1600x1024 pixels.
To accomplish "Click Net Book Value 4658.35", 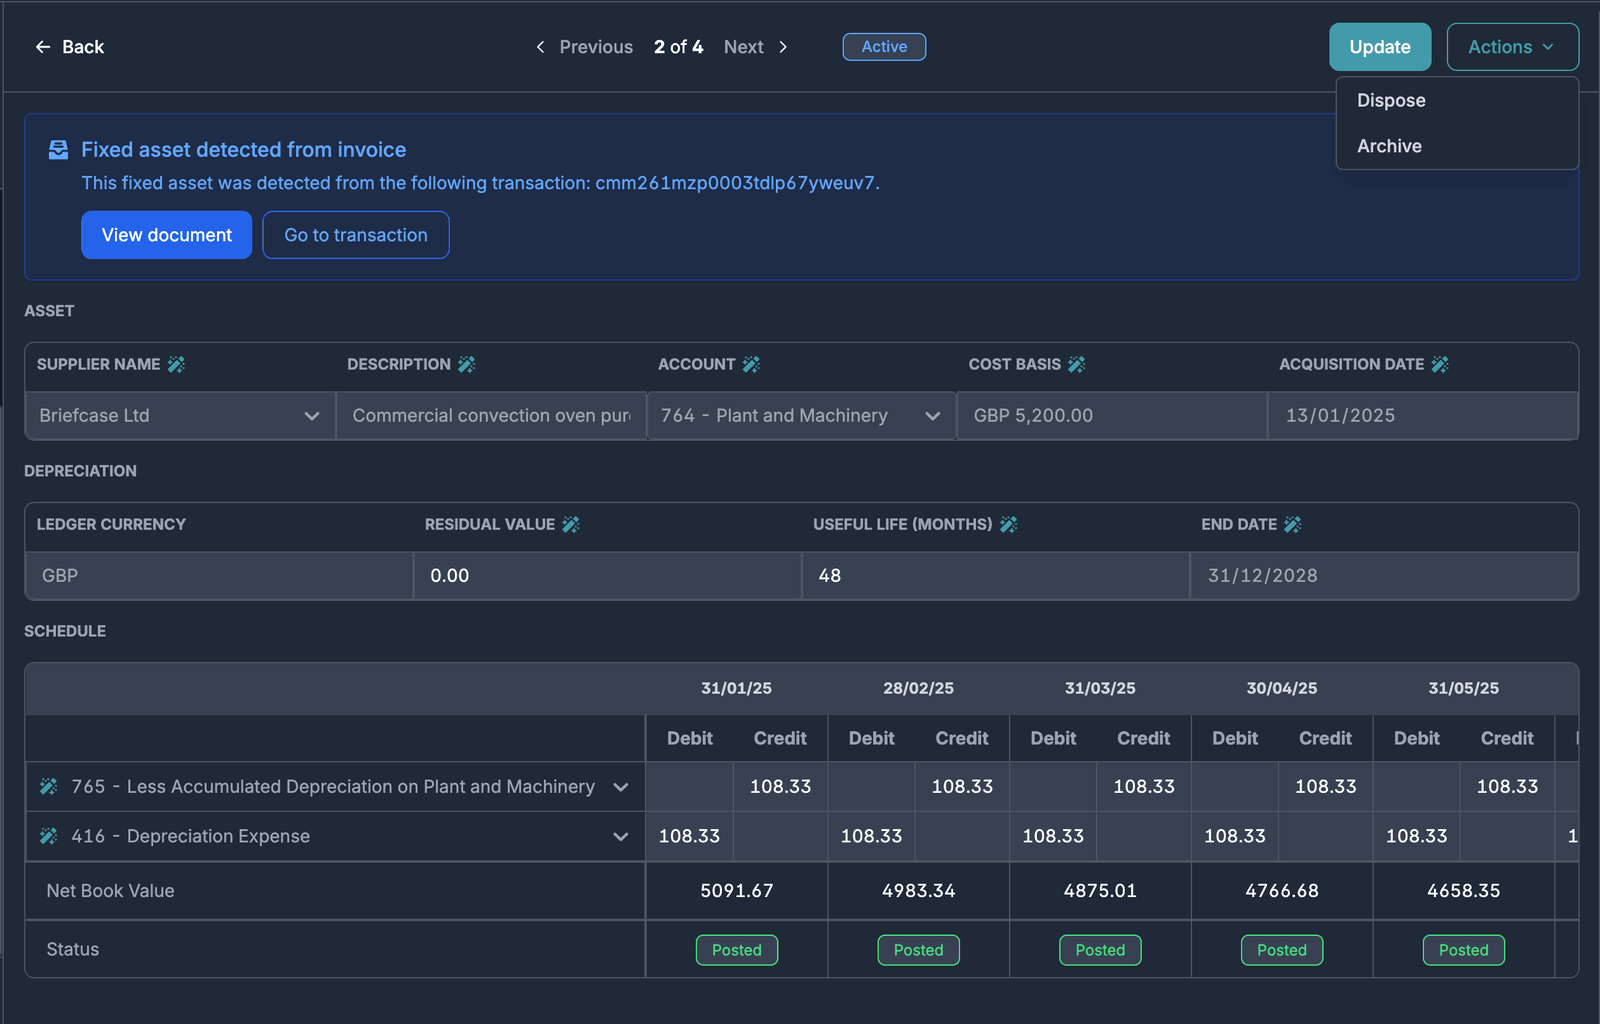I will (x=1464, y=891).
